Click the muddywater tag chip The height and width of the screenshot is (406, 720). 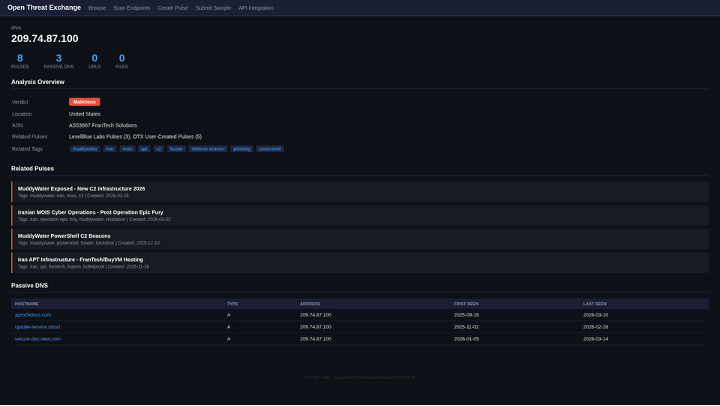pos(84,148)
